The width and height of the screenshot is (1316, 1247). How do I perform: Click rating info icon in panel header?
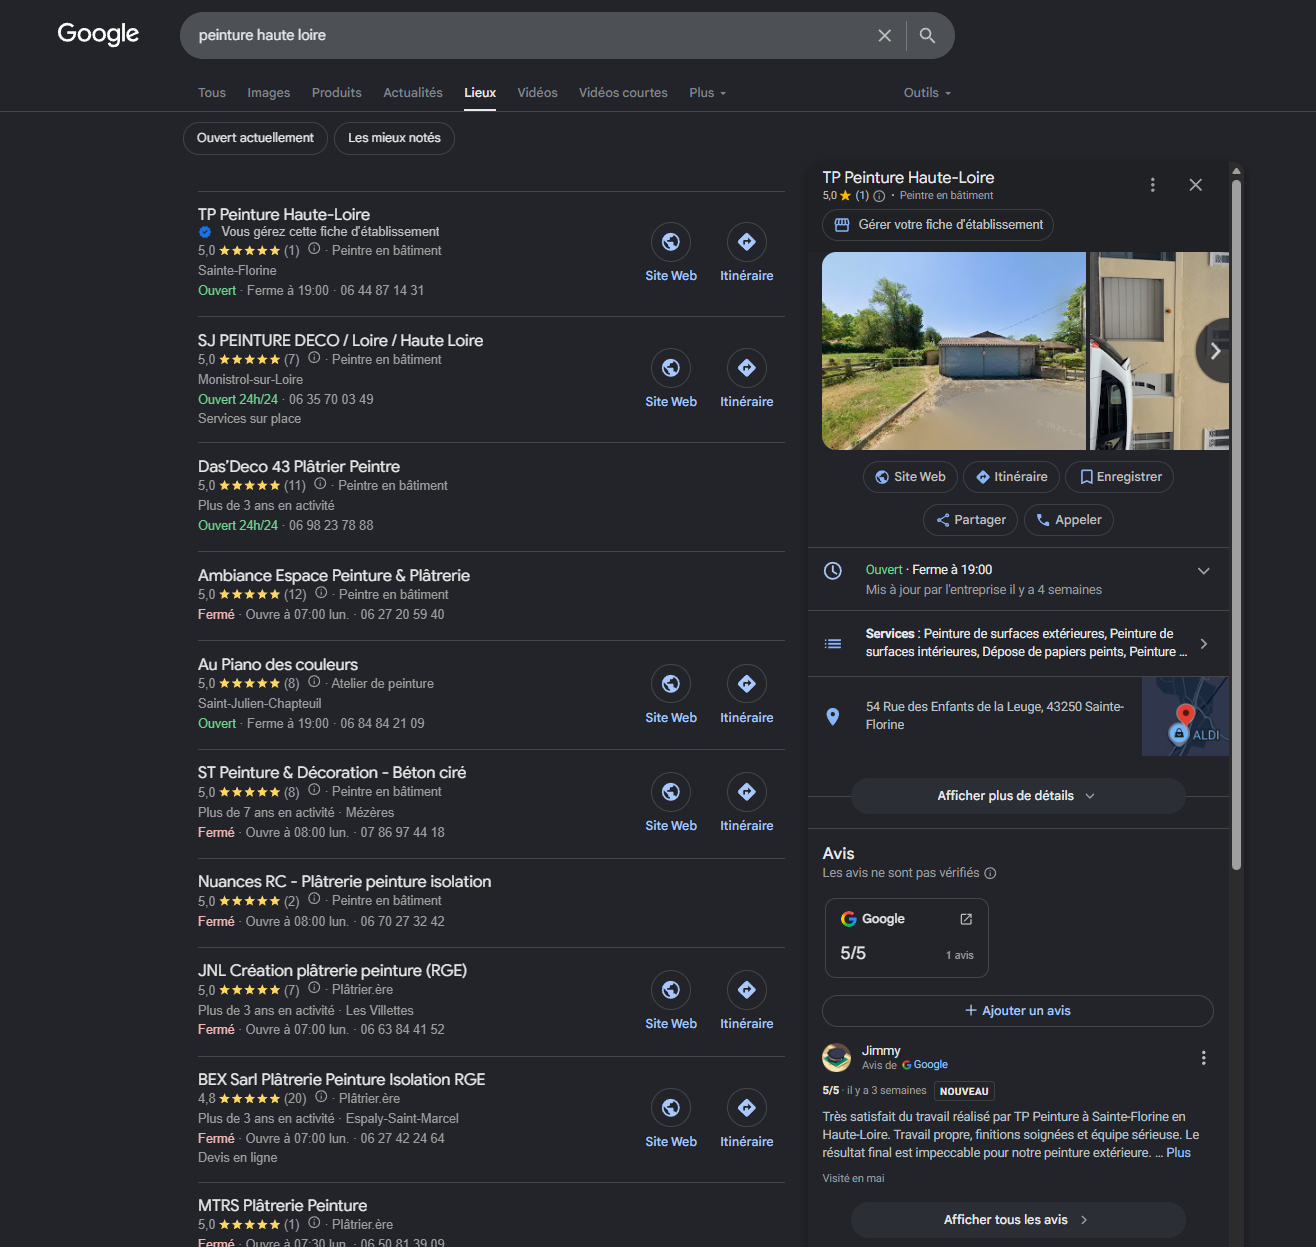(x=879, y=196)
